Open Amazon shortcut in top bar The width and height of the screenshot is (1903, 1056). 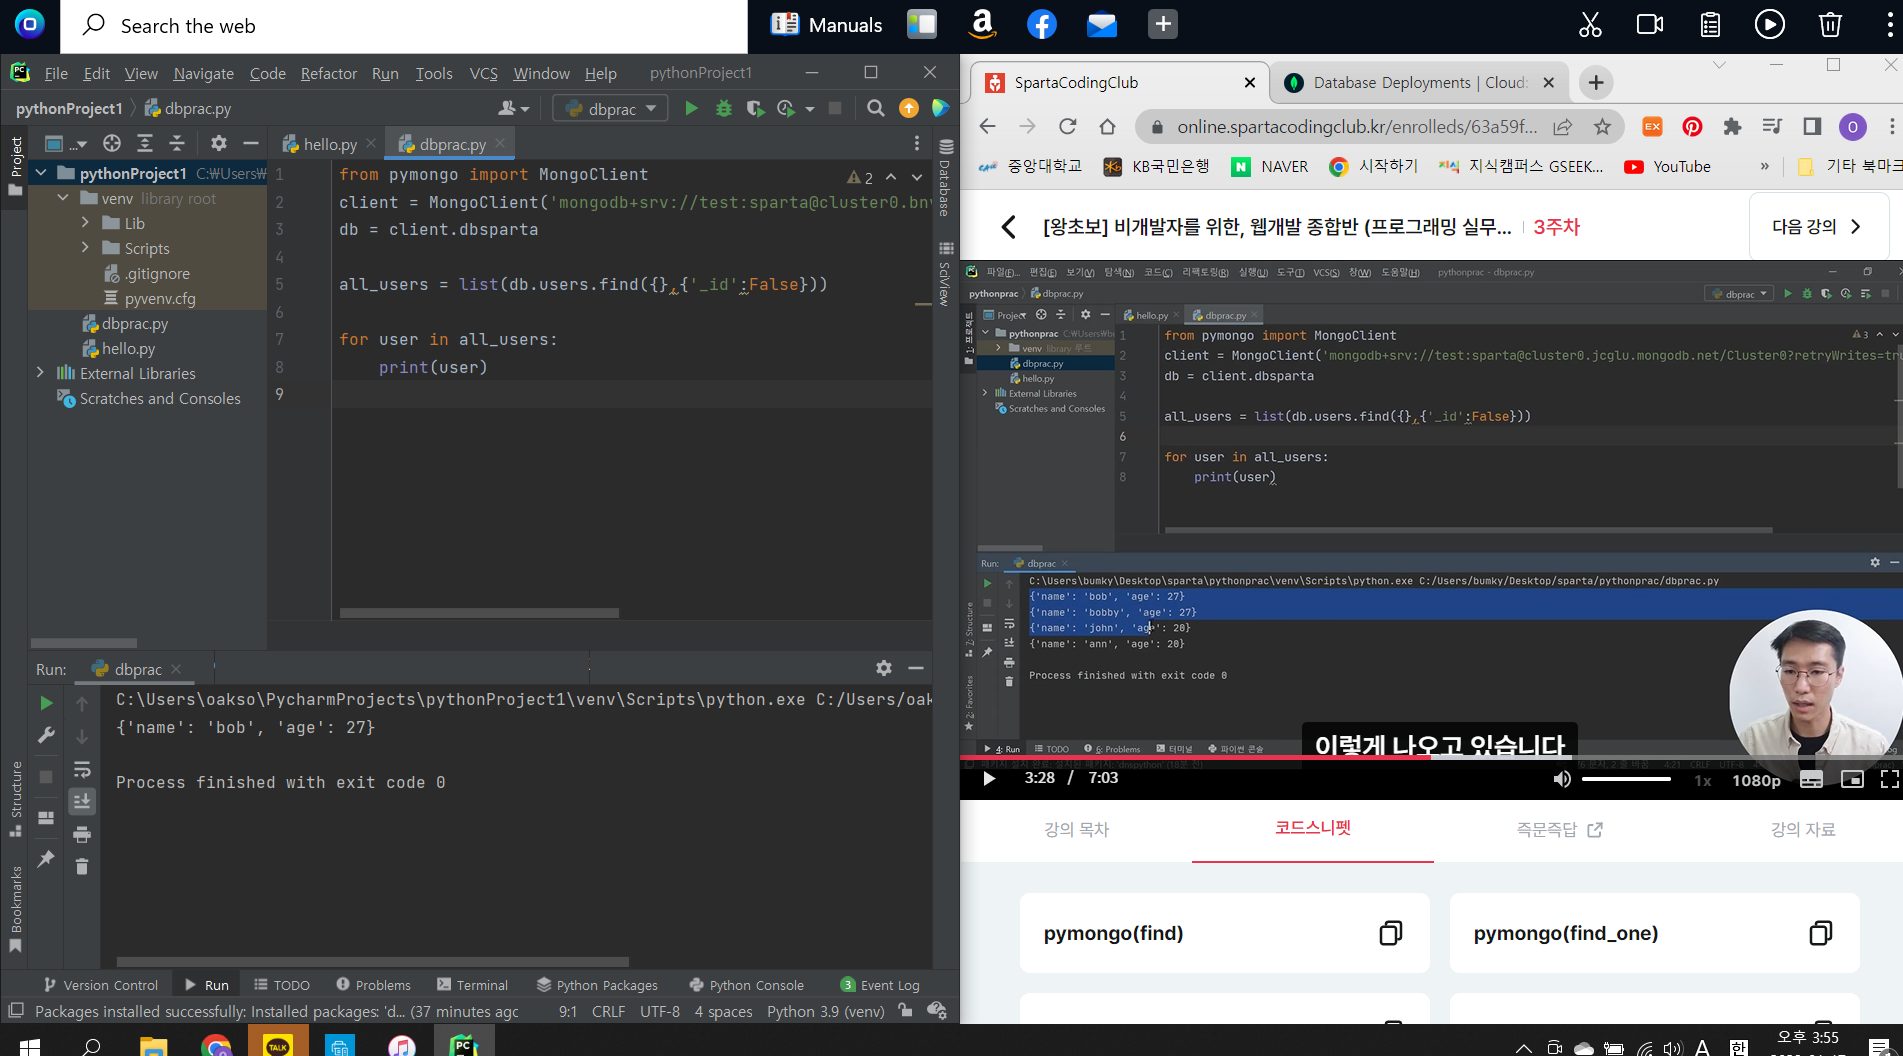[x=983, y=24]
